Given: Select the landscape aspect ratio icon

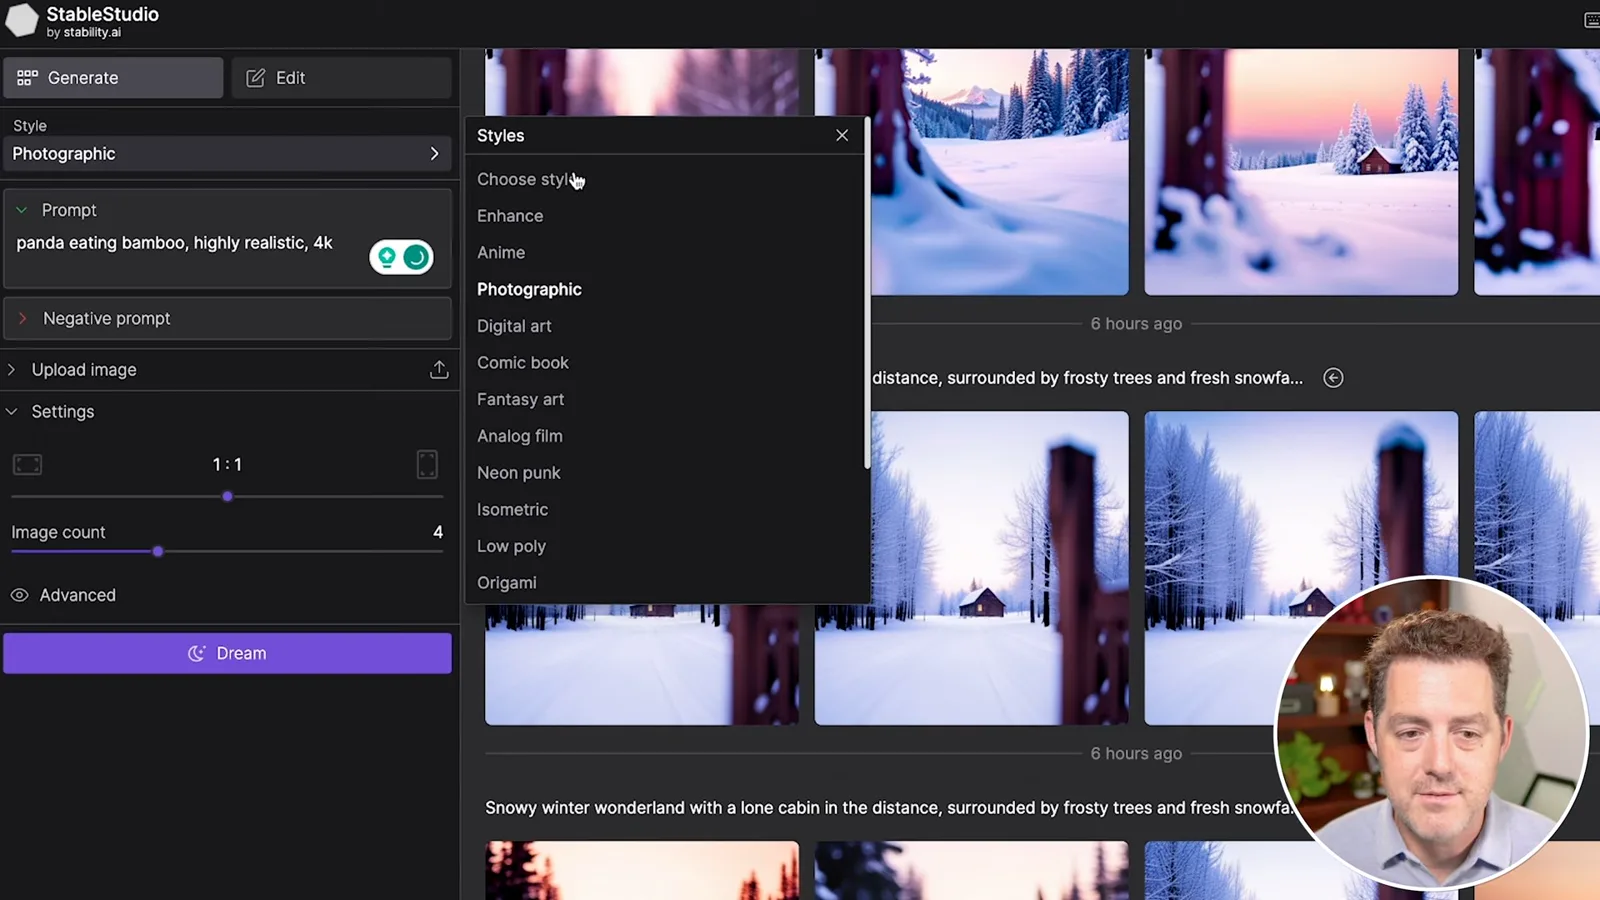Looking at the screenshot, I should (27, 464).
